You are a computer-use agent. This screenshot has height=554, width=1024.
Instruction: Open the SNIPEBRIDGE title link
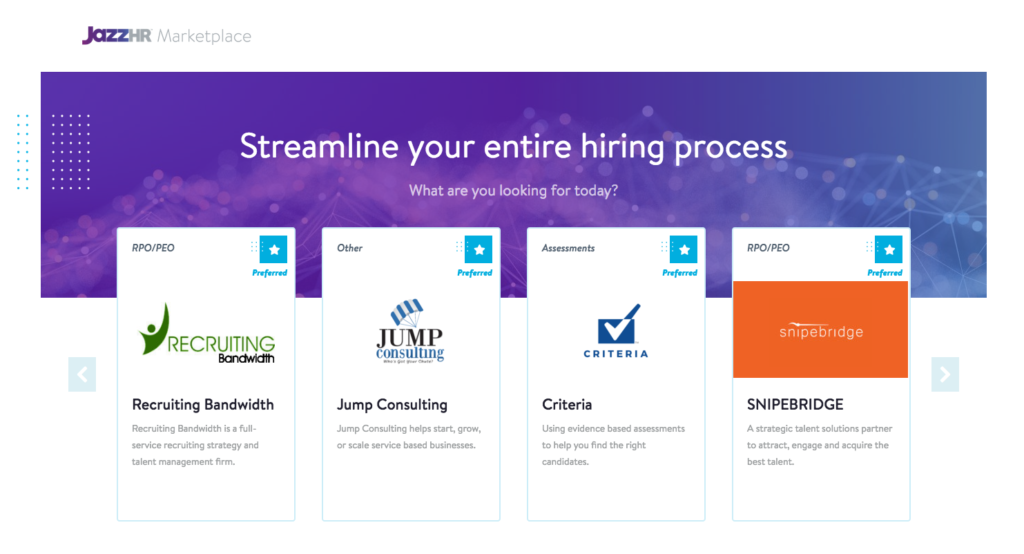tap(795, 404)
